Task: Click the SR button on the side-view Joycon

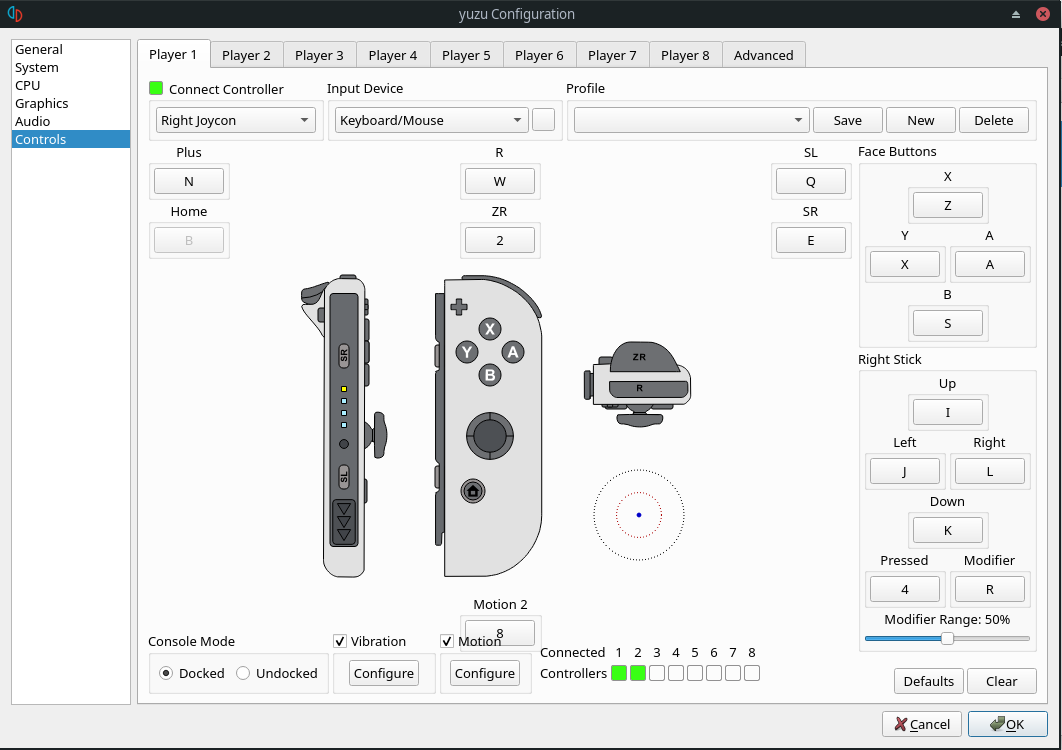Action: coord(344,354)
